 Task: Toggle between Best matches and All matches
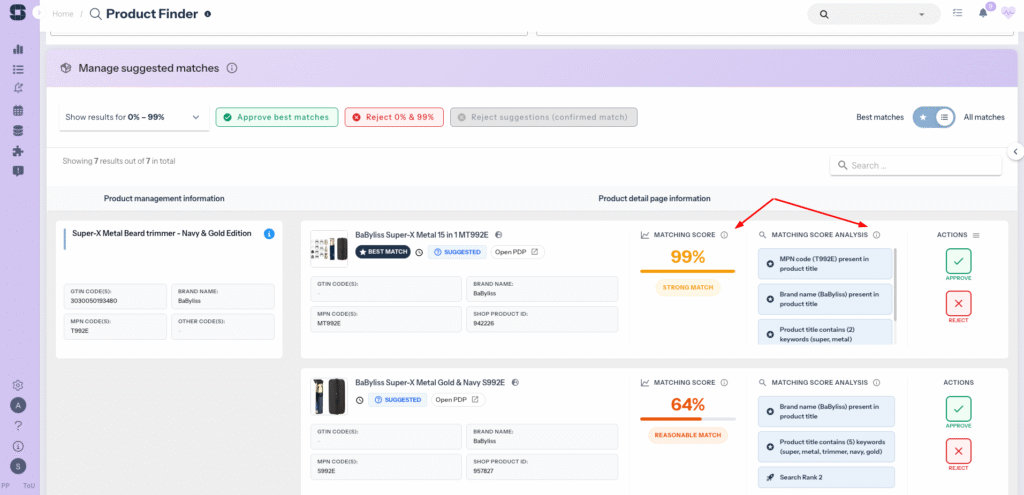click(x=934, y=117)
